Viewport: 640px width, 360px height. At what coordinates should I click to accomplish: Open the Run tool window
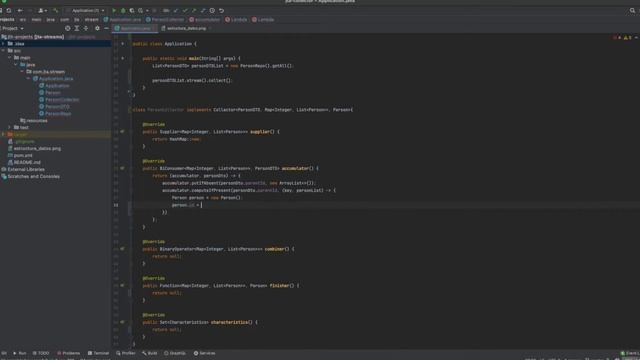20,353
